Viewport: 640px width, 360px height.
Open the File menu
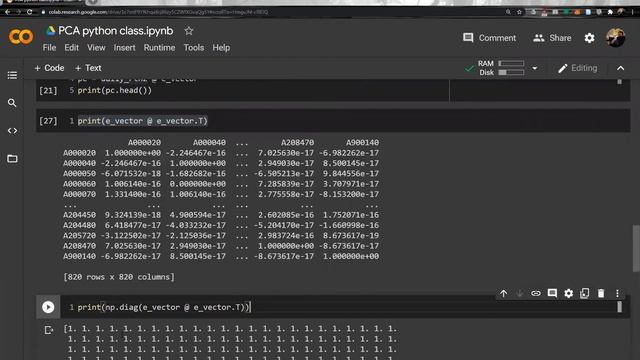[x=49, y=48]
